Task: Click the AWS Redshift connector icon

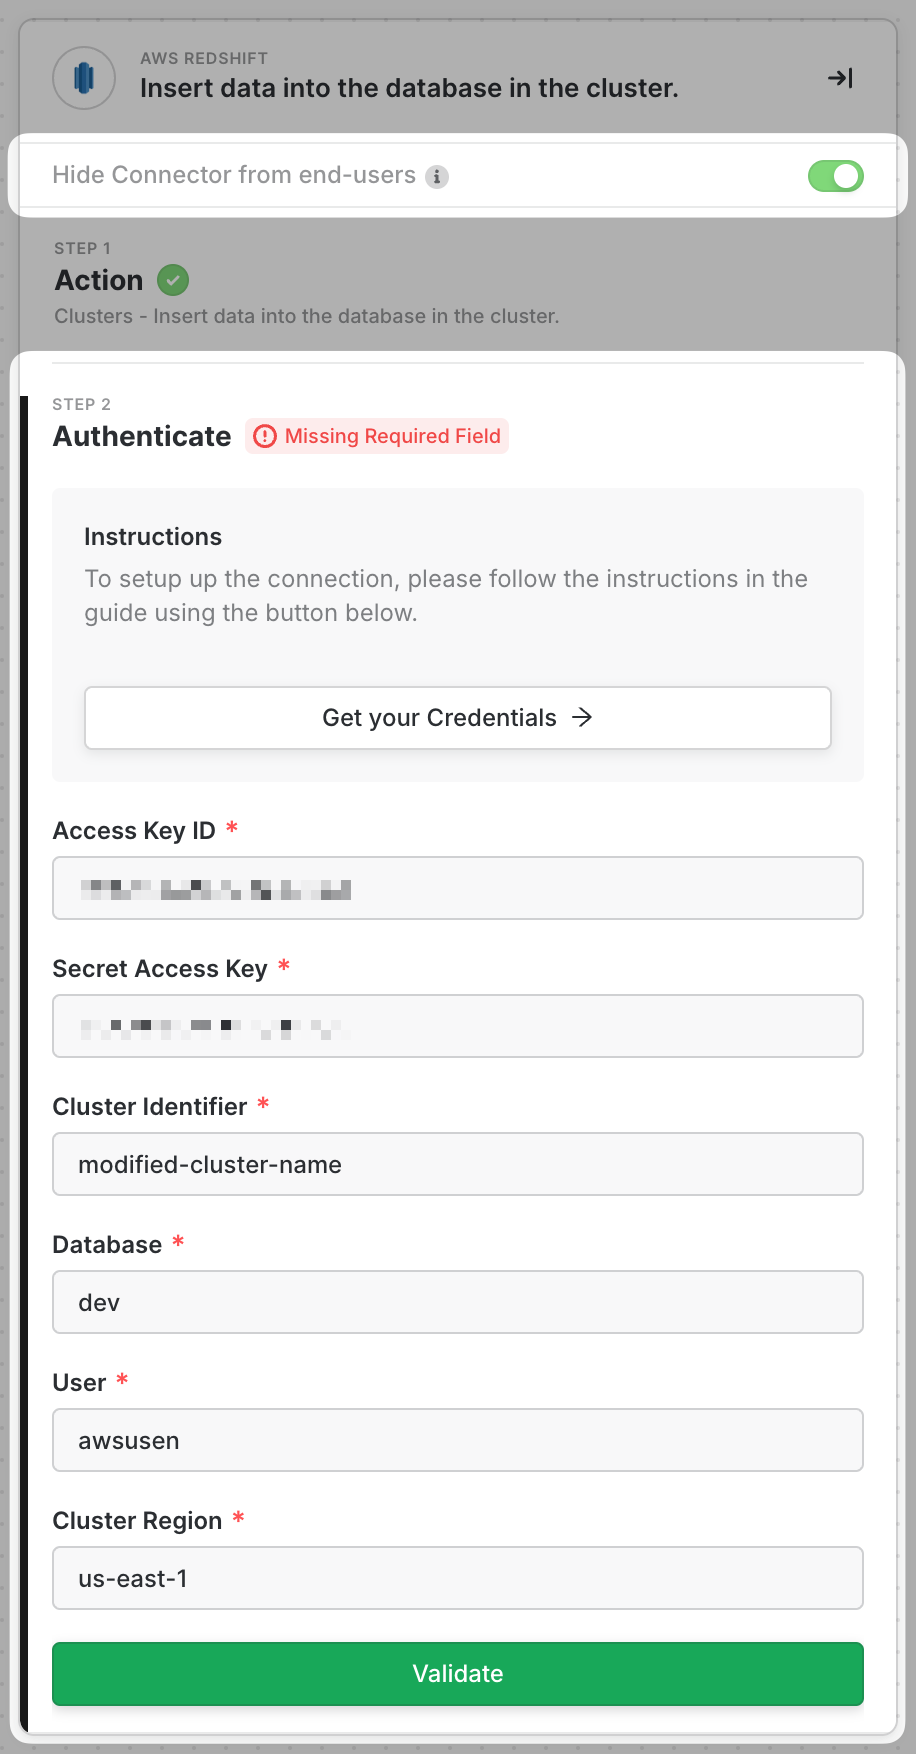Action: 84,78
